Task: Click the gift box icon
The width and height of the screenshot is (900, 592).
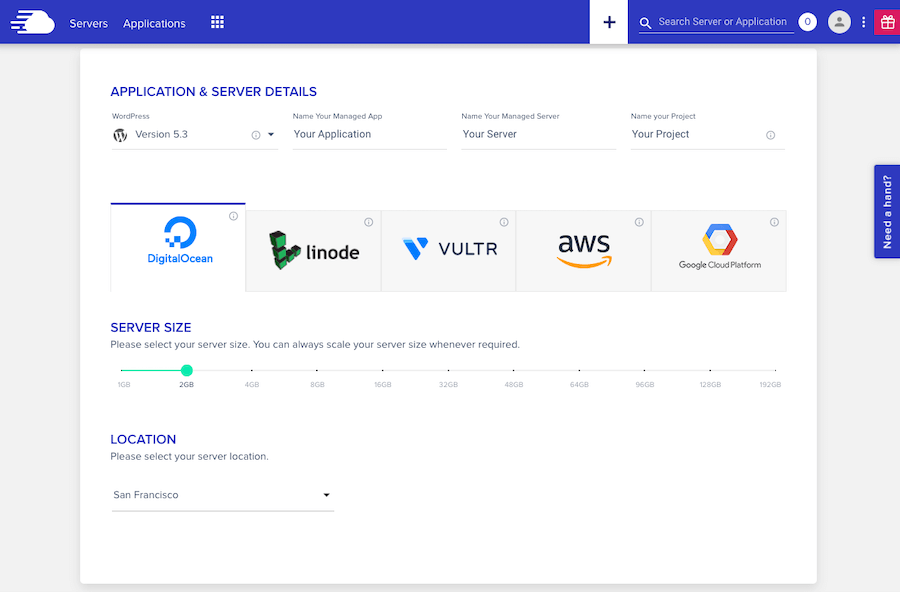Action: tap(887, 22)
